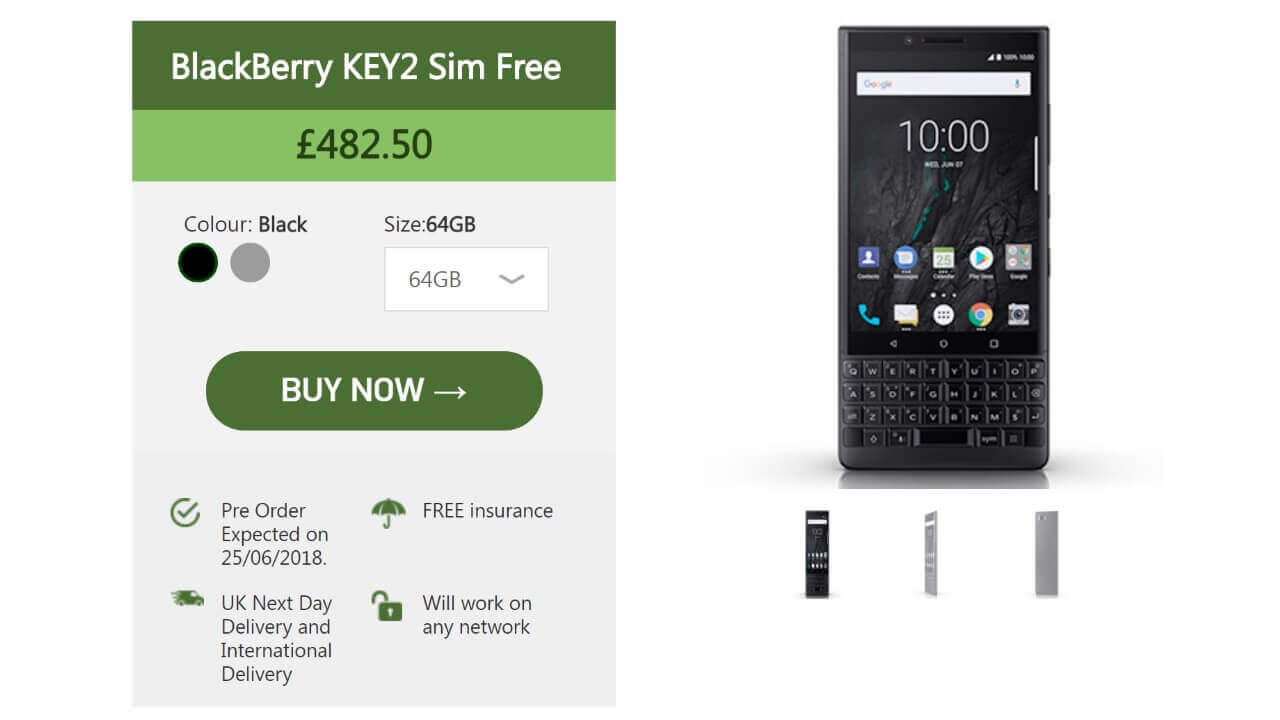
Task: Click the BUY NOW button
Action: click(374, 390)
